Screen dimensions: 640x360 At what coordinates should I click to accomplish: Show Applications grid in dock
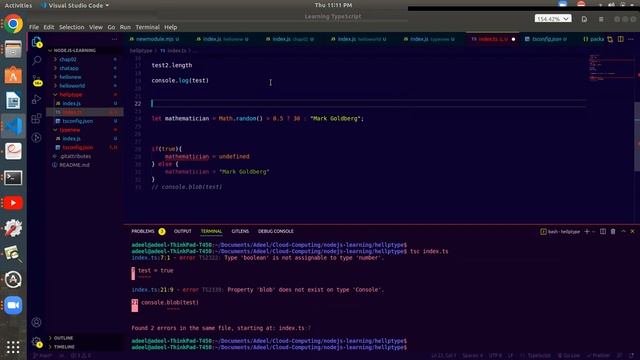[13, 347]
